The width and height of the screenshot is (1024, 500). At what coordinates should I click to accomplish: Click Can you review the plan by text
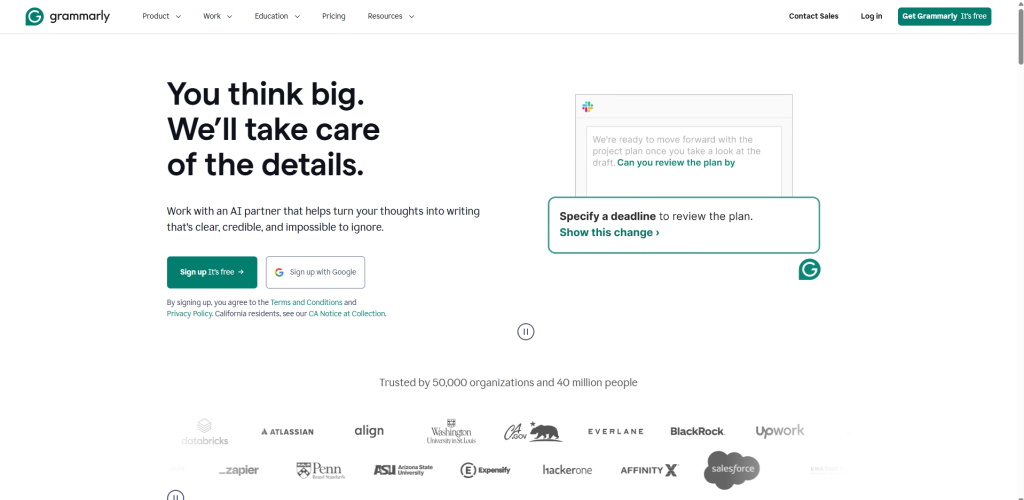pos(676,163)
